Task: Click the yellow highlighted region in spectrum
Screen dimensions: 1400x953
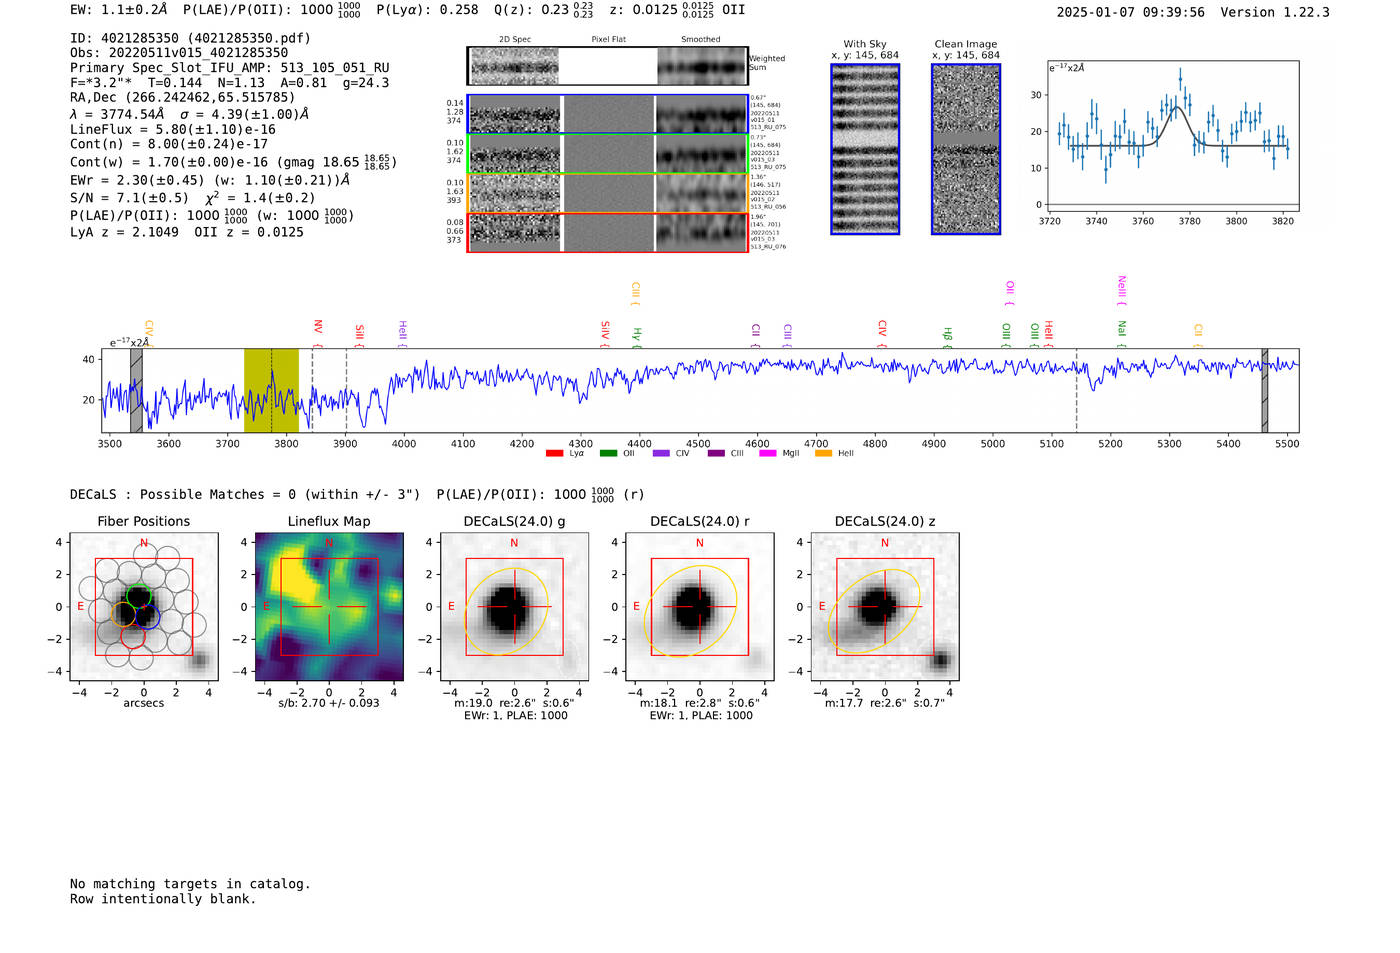Action: pos(271,390)
